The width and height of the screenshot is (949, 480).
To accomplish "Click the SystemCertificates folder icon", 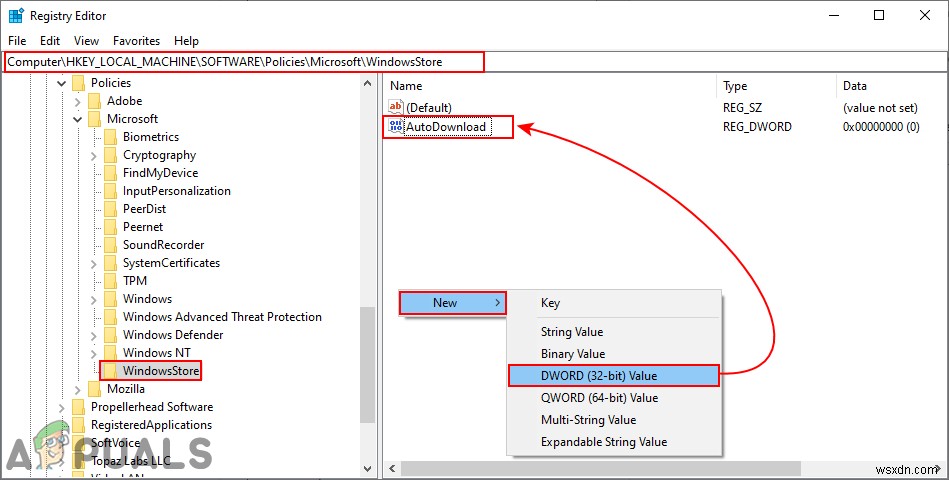I will 110,263.
